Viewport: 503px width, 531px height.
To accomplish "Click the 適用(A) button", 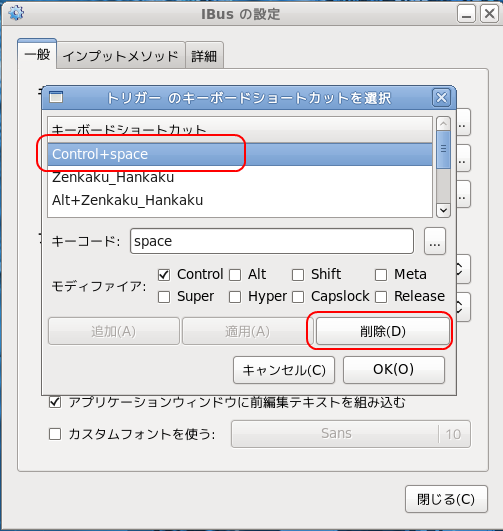I will coord(247,331).
